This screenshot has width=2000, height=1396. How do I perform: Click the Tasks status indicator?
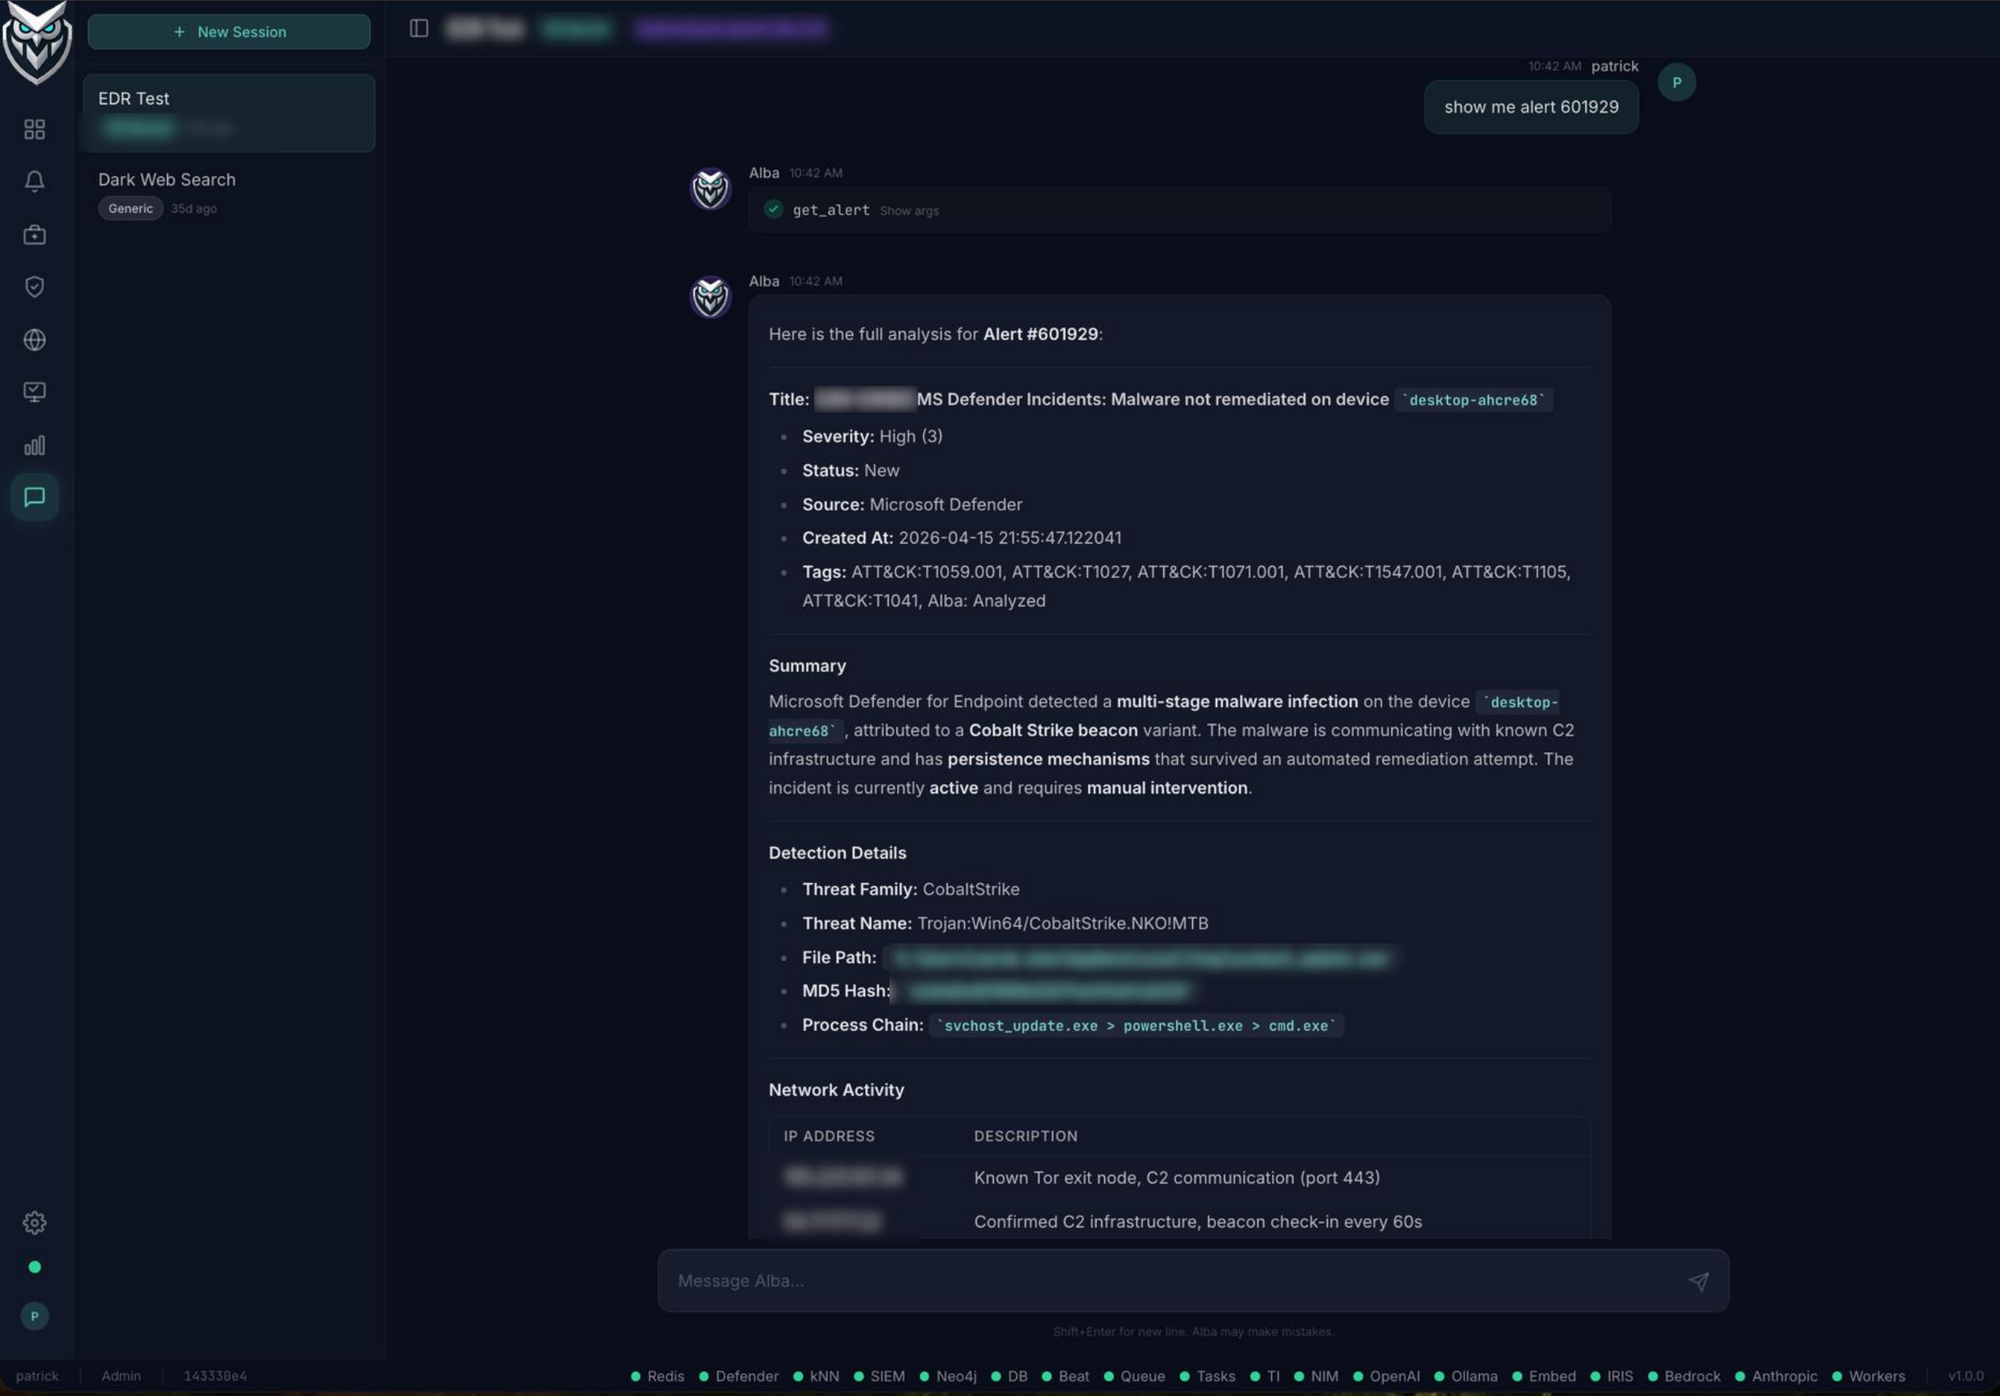pos(1207,1376)
